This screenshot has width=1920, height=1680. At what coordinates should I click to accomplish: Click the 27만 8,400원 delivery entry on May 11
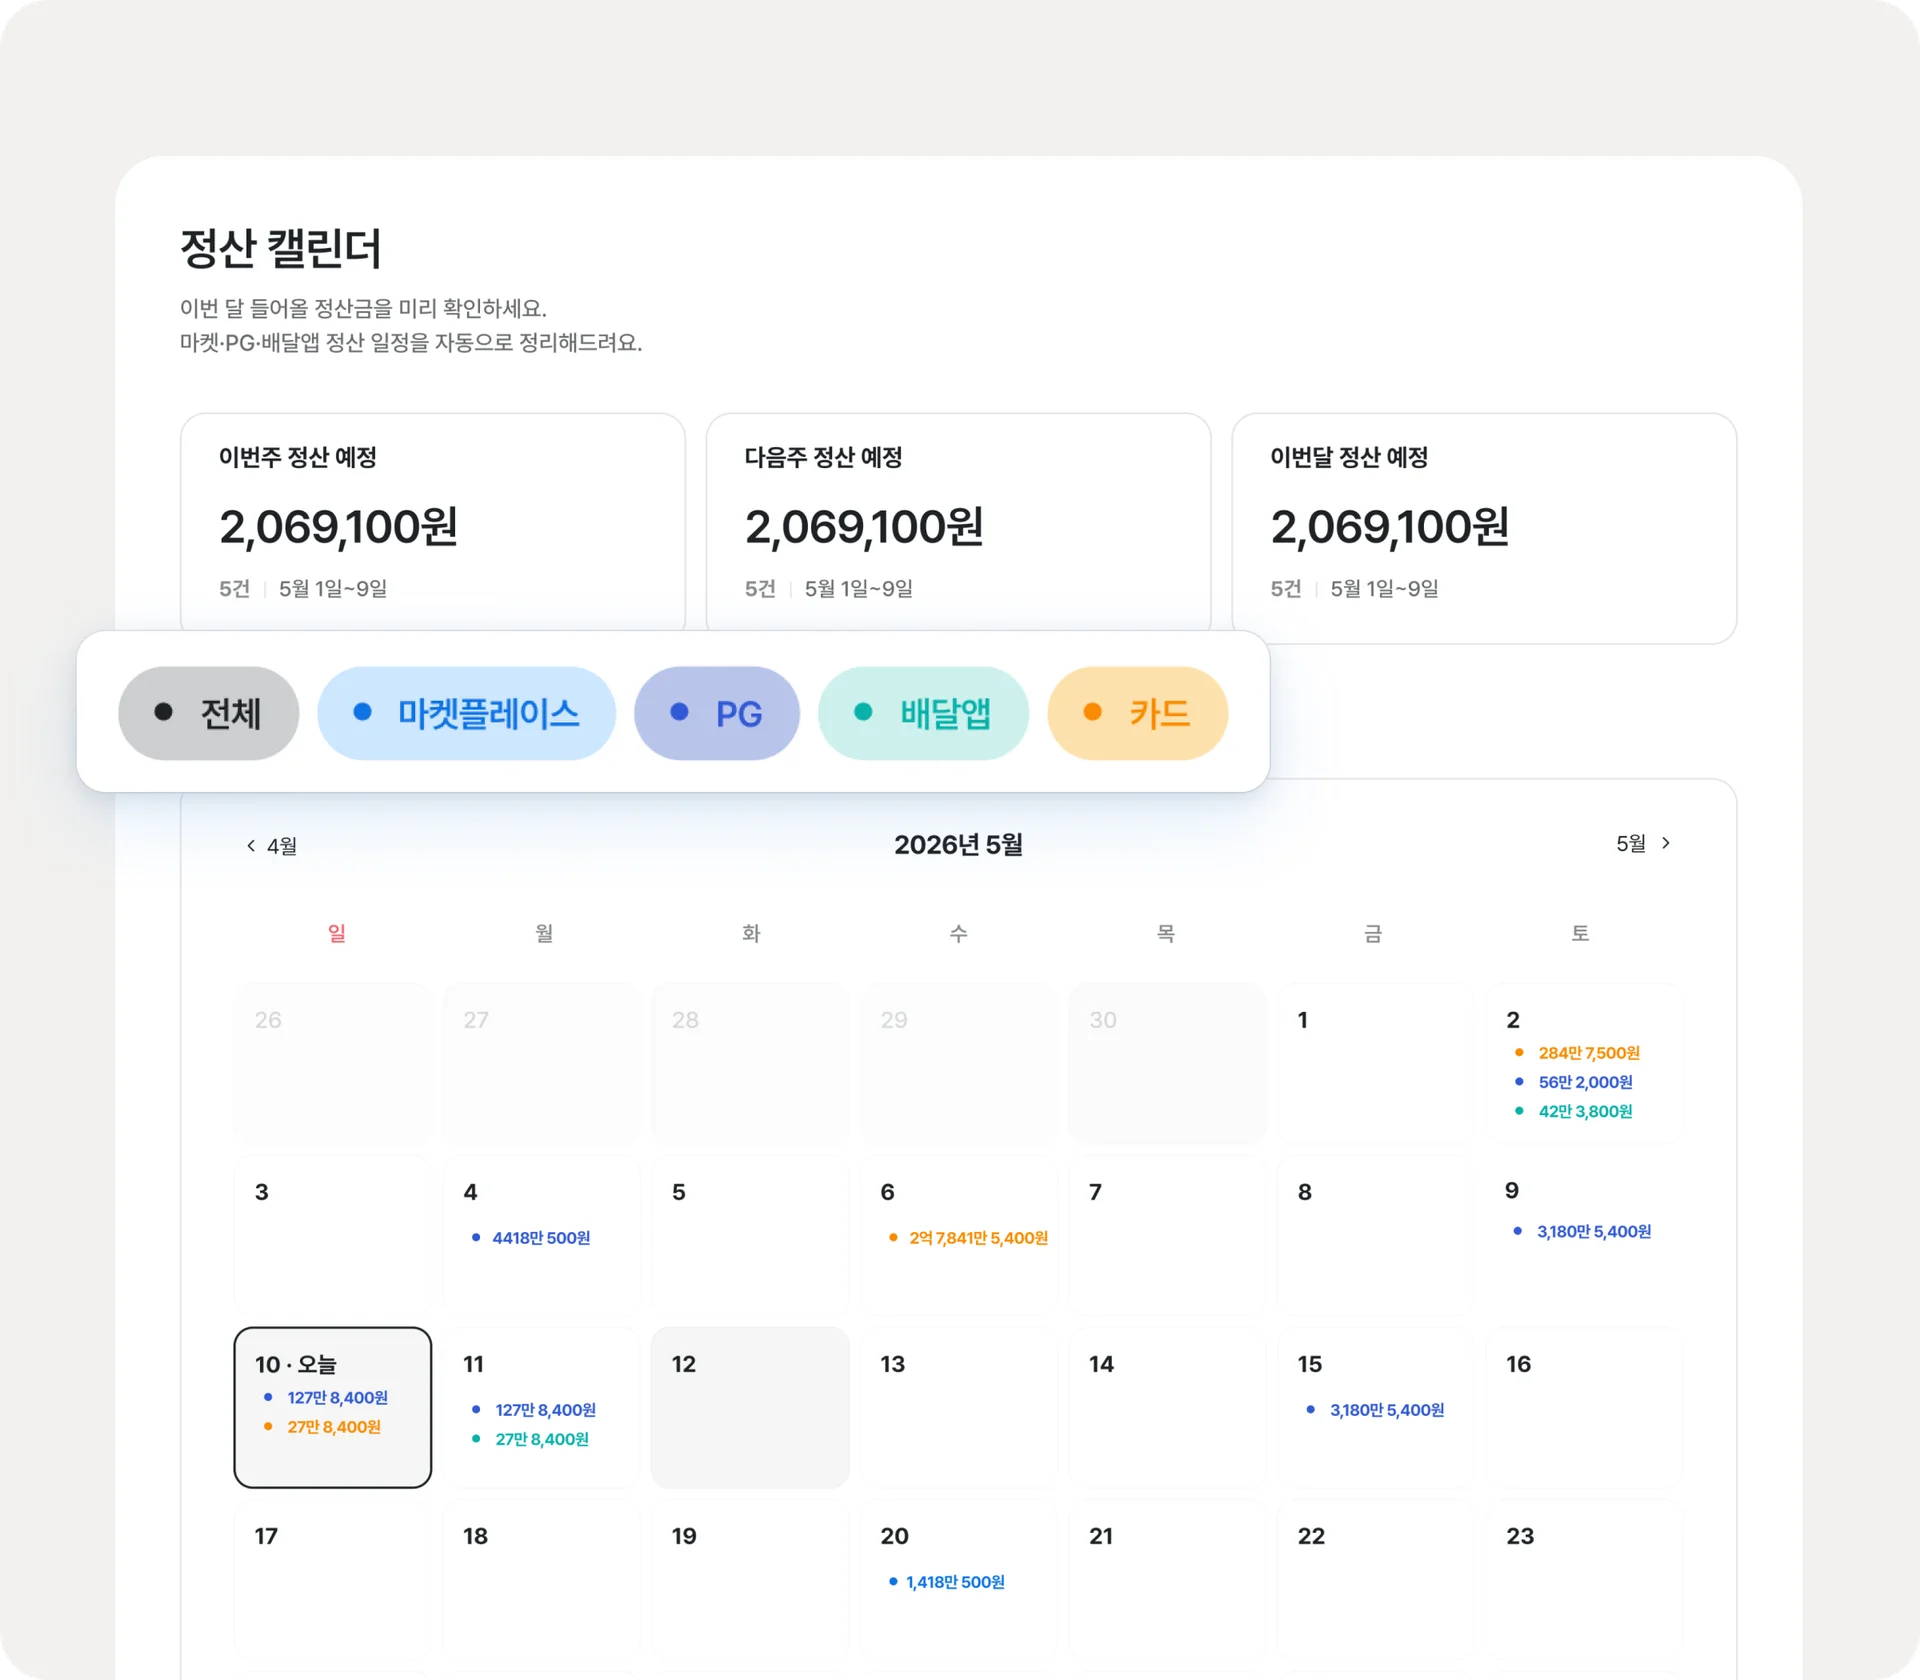531,1439
